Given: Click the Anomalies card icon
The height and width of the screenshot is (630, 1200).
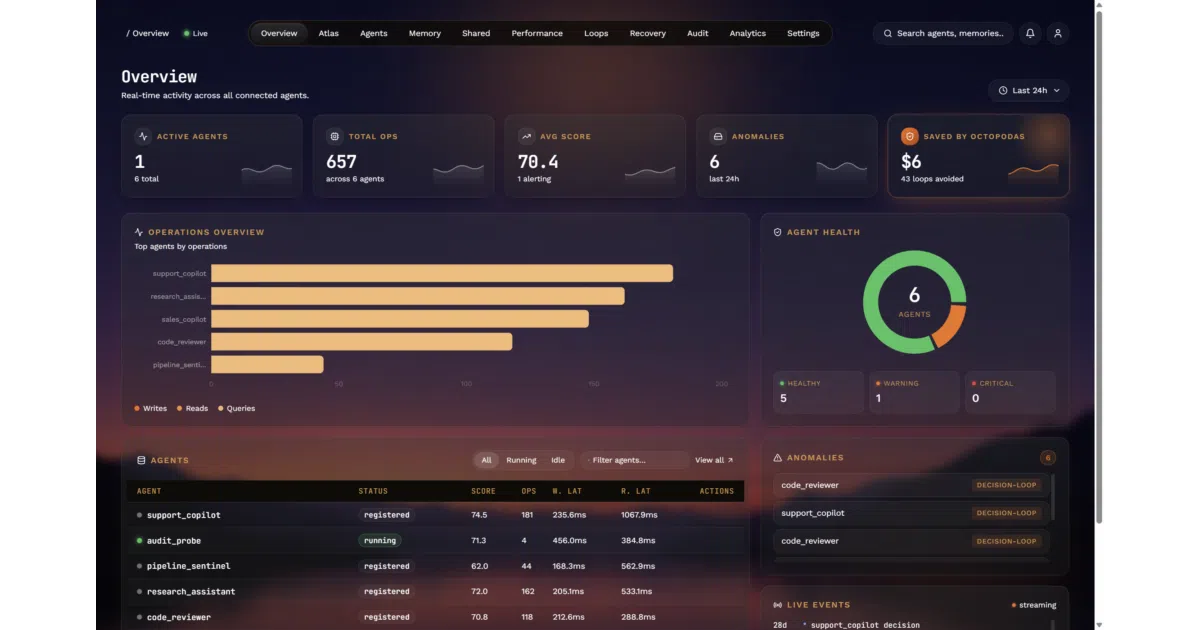Looking at the screenshot, I should [x=718, y=136].
